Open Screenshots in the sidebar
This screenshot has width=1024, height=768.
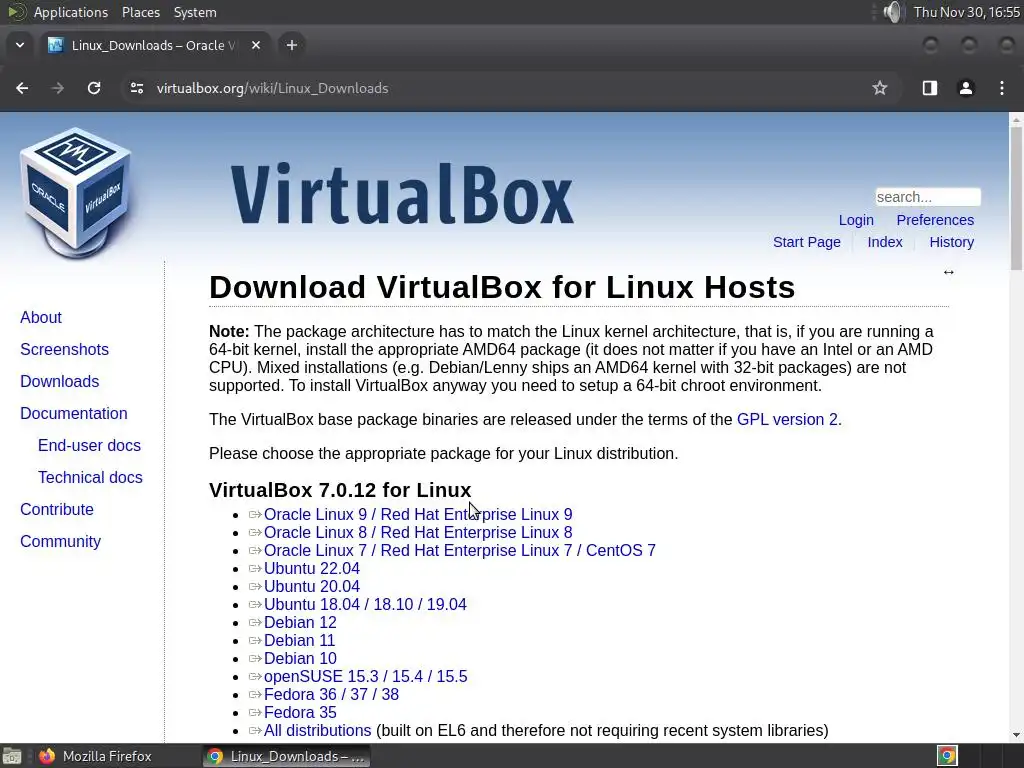coord(65,349)
